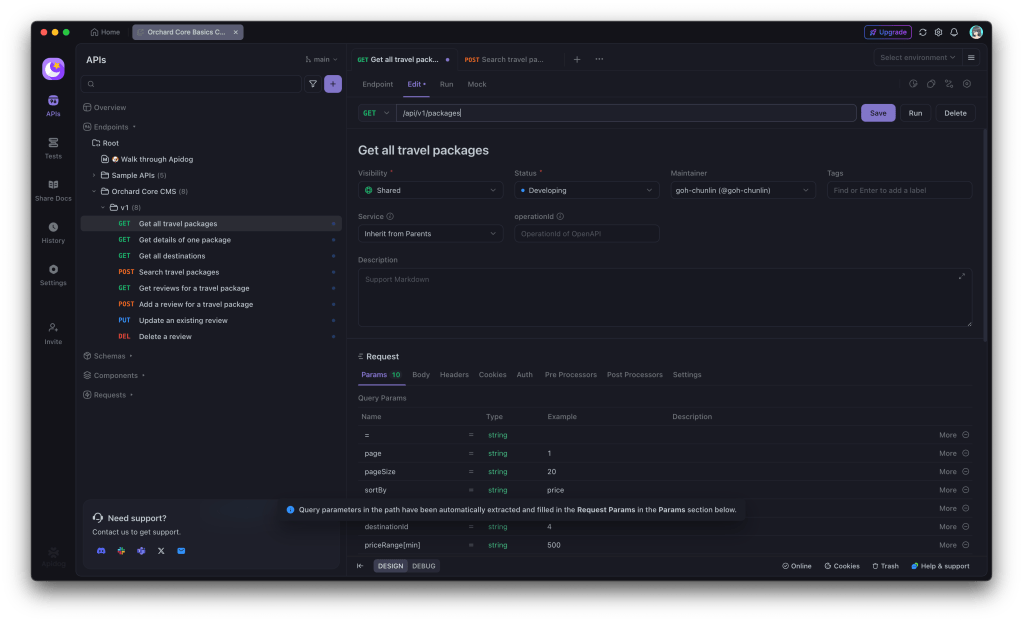Collapse the Orchard Core CMS folder
This screenshot has height=622, width=1023.
click(94, 191)
